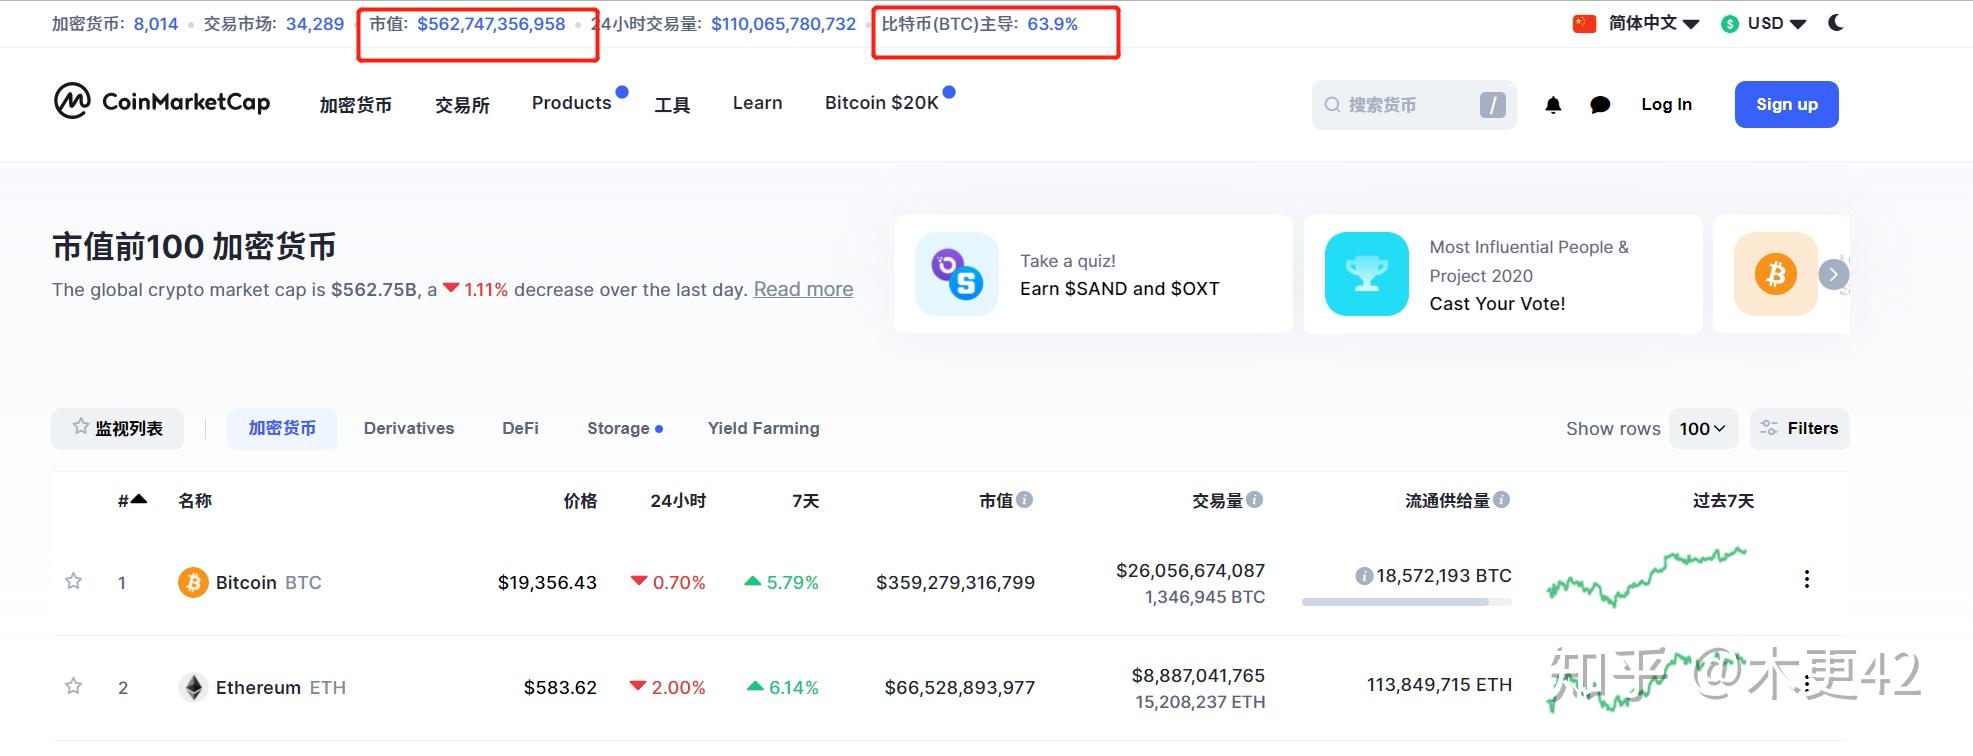
Task: Sort by the 价格 column header
Action: pyautogui.click(x=580, y=500)
